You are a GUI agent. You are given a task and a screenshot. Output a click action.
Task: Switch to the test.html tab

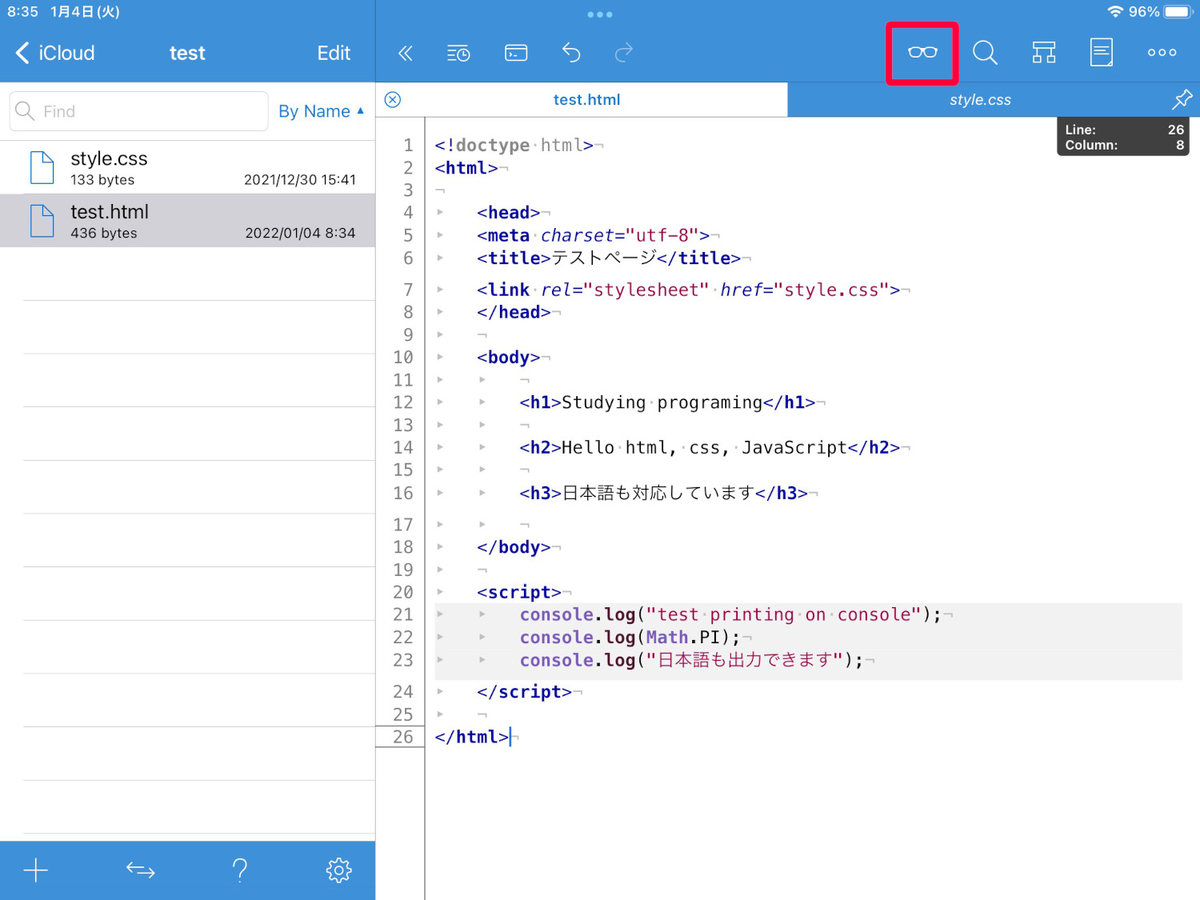pos(587,99)
